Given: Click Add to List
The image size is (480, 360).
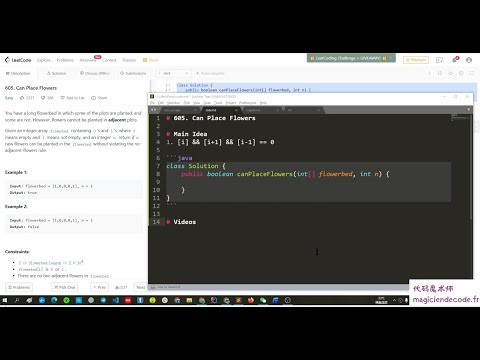Looking at the screenshot, I should click(72, 98).
